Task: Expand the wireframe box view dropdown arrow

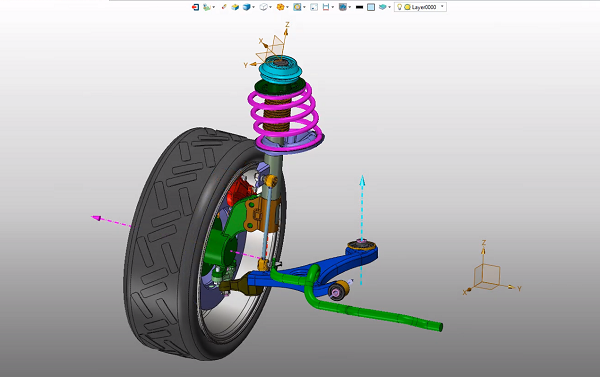Action: [x=270, y=7]
